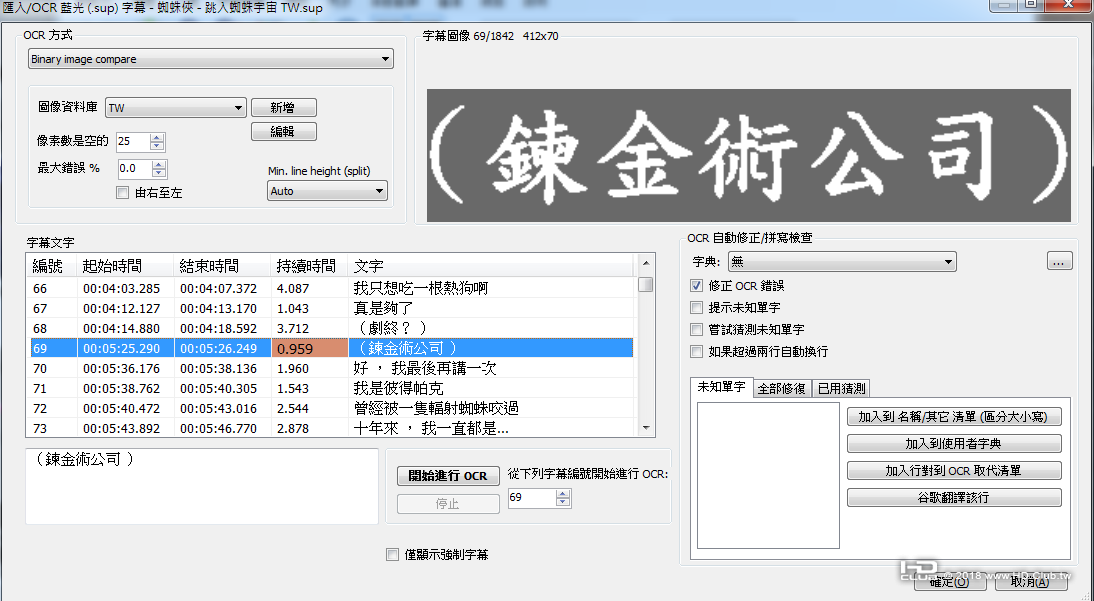Select row 71 我是彼得帕克
The image size is (1094, 601).
point(331,389)
